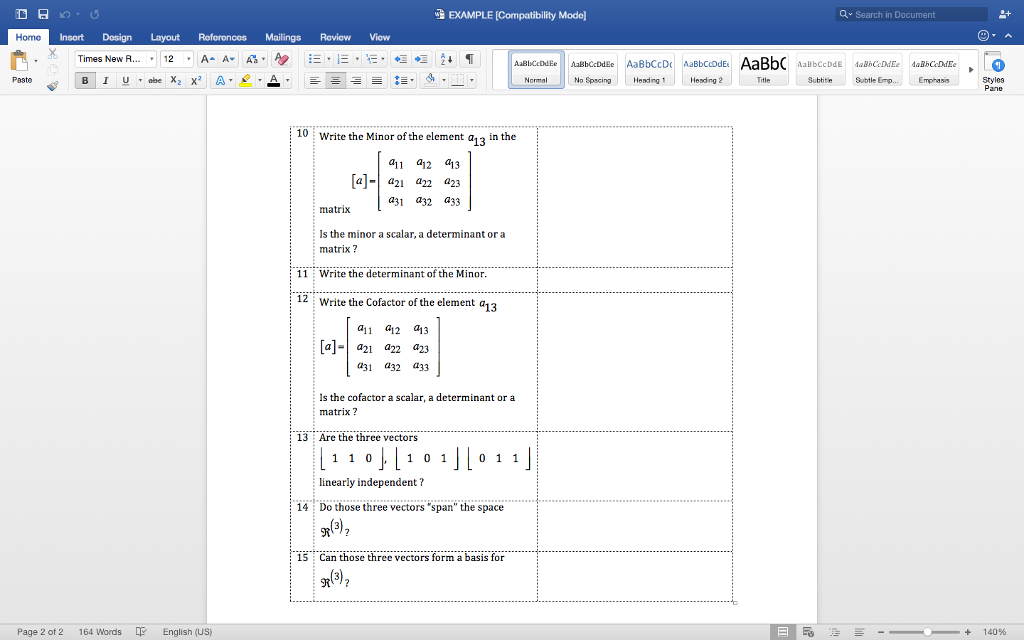The height and width of the screenshot is (640, 1024).
Task: Open spelling and grammar check in status bar
Action: tap(141, 632)
